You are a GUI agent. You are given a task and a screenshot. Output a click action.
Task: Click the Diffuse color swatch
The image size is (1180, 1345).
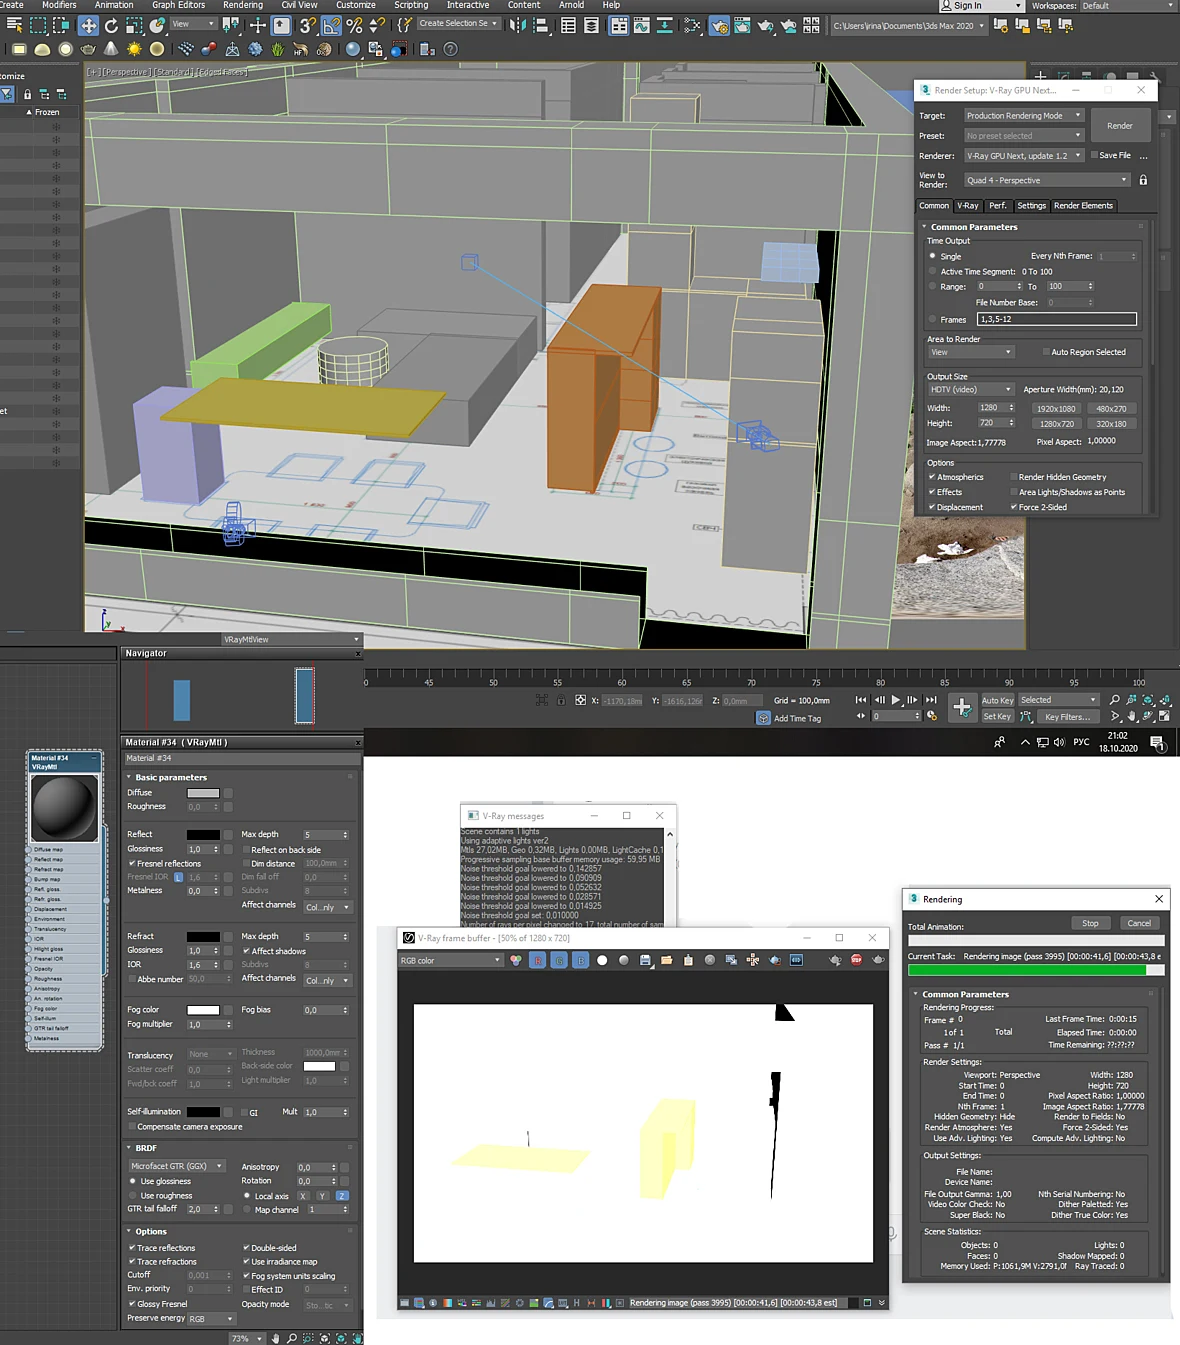203,793
